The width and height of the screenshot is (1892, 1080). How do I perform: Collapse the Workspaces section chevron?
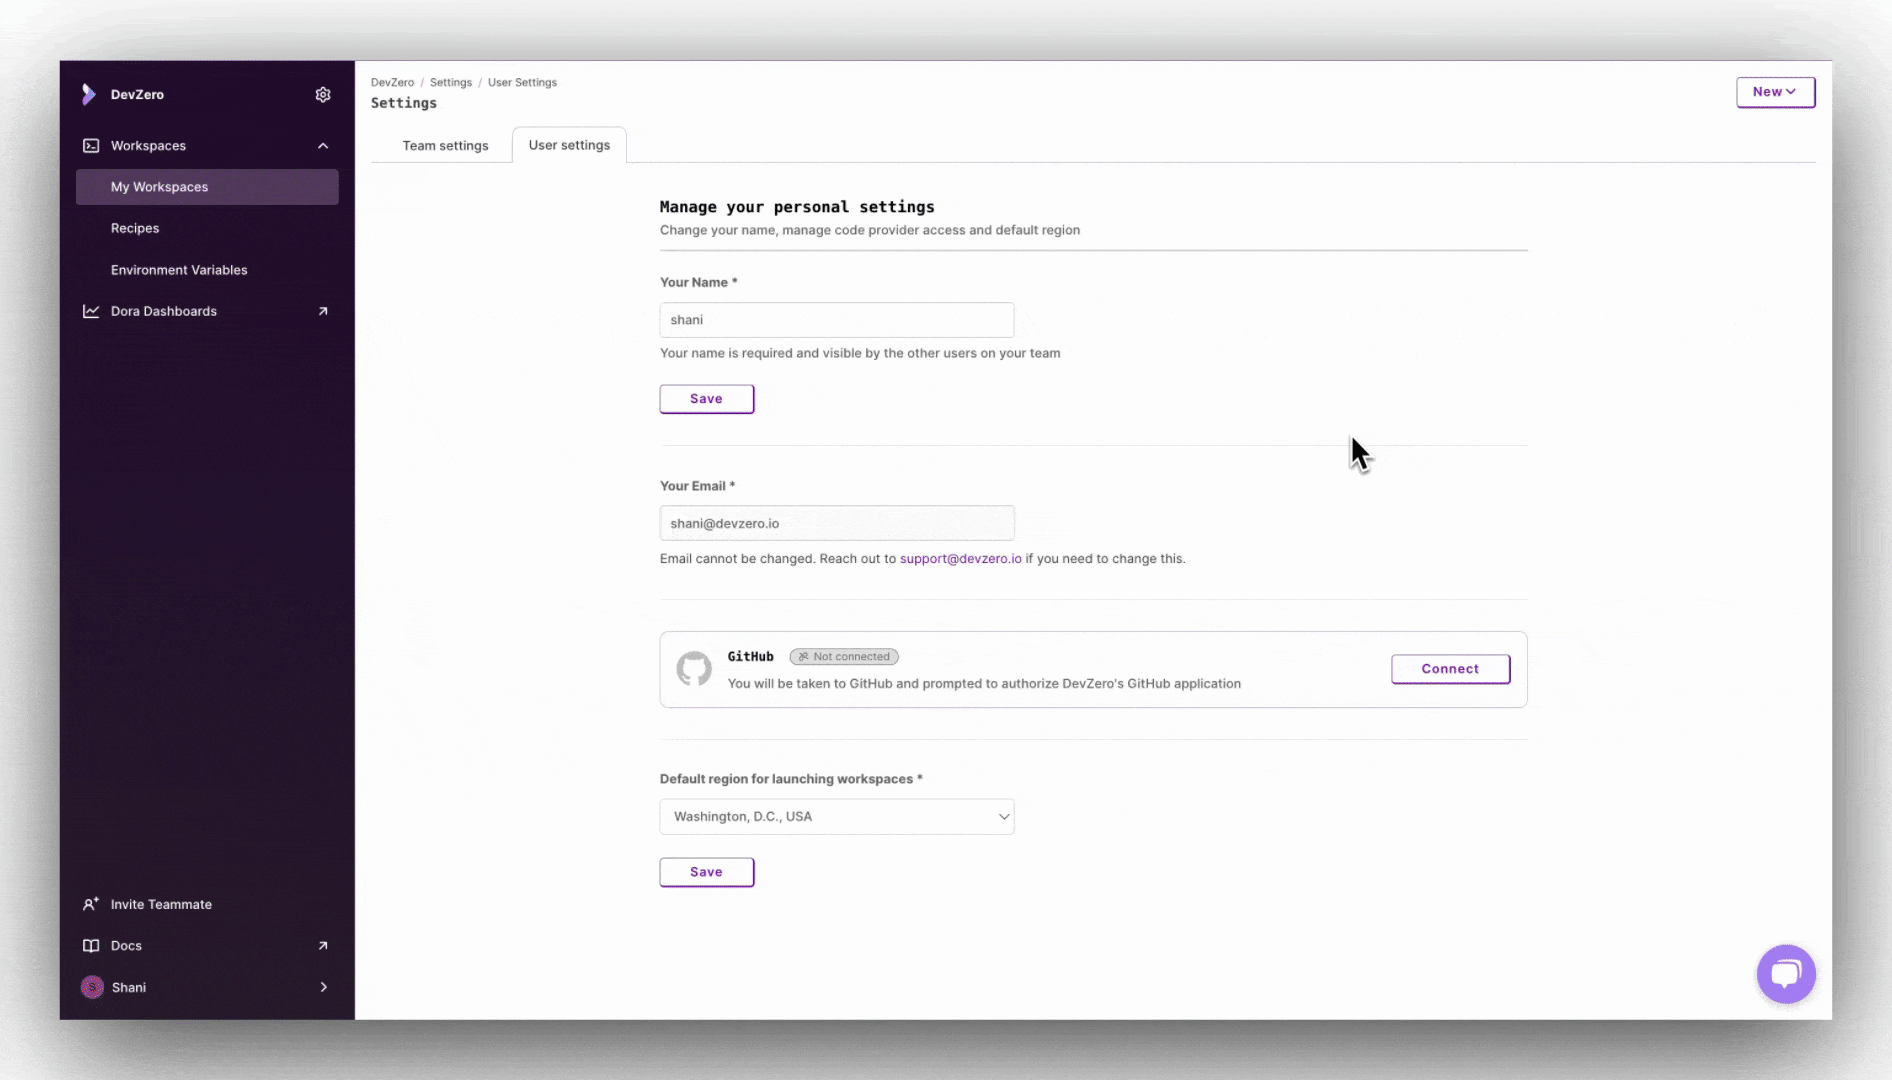[x=323, y=145]
